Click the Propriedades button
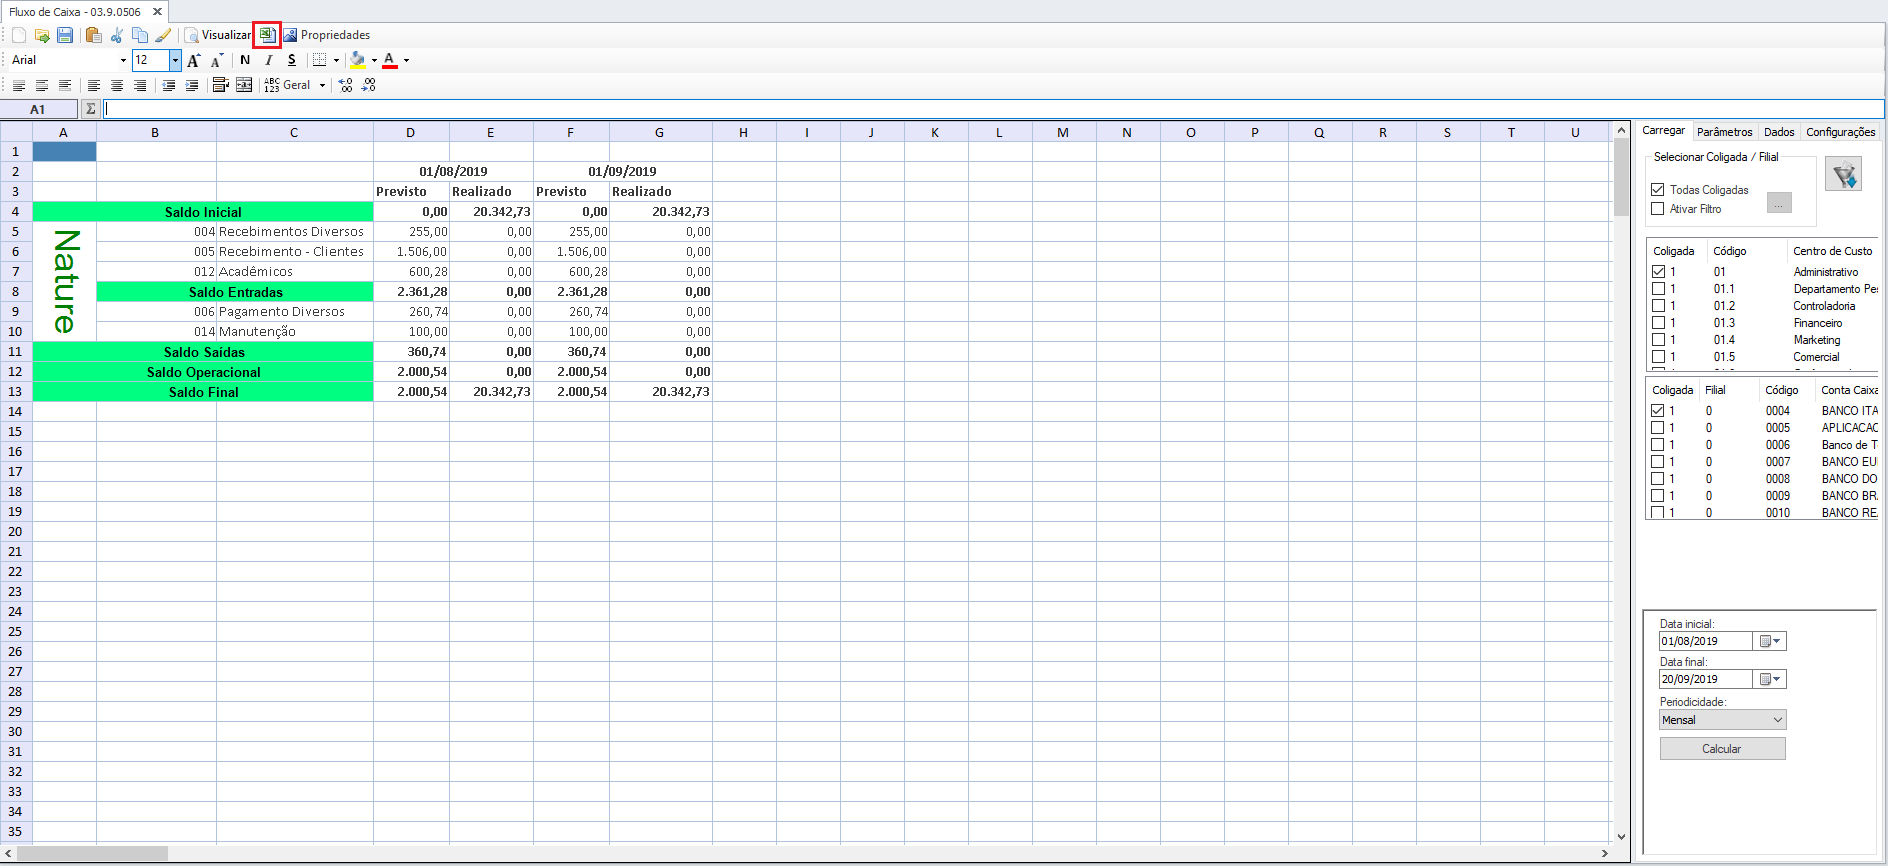Image resolution: width=1888 pixels, height=866 pixels. click(x=327, y=35)
